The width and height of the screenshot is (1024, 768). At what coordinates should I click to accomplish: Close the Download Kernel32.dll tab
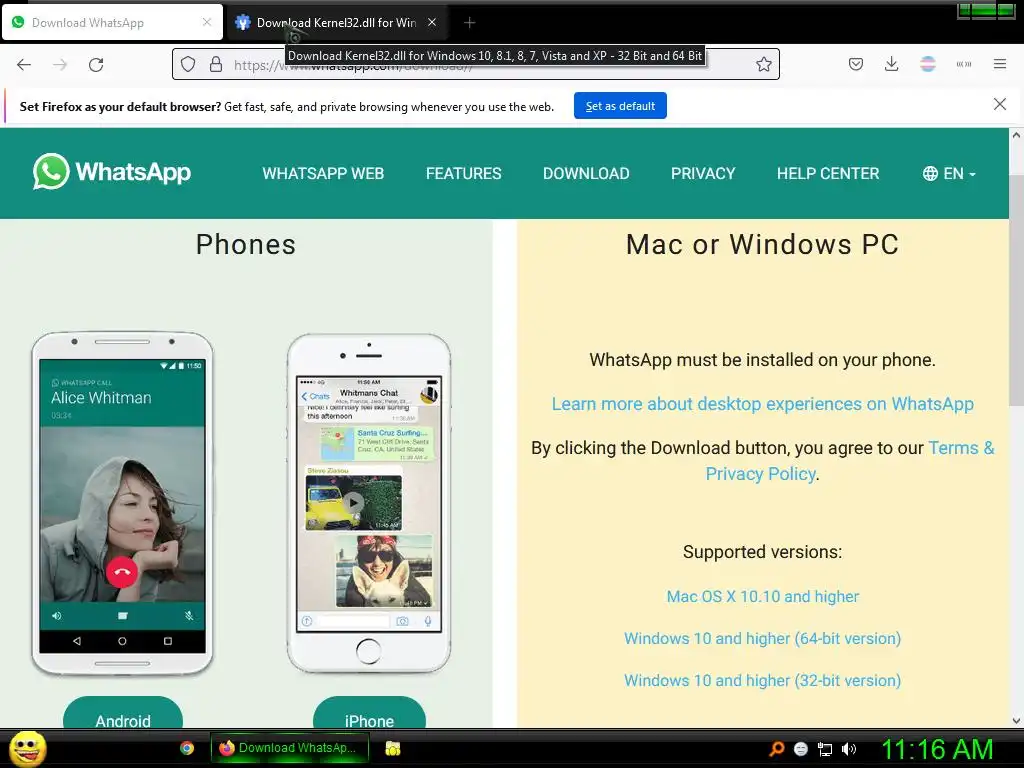pos(432,22)
